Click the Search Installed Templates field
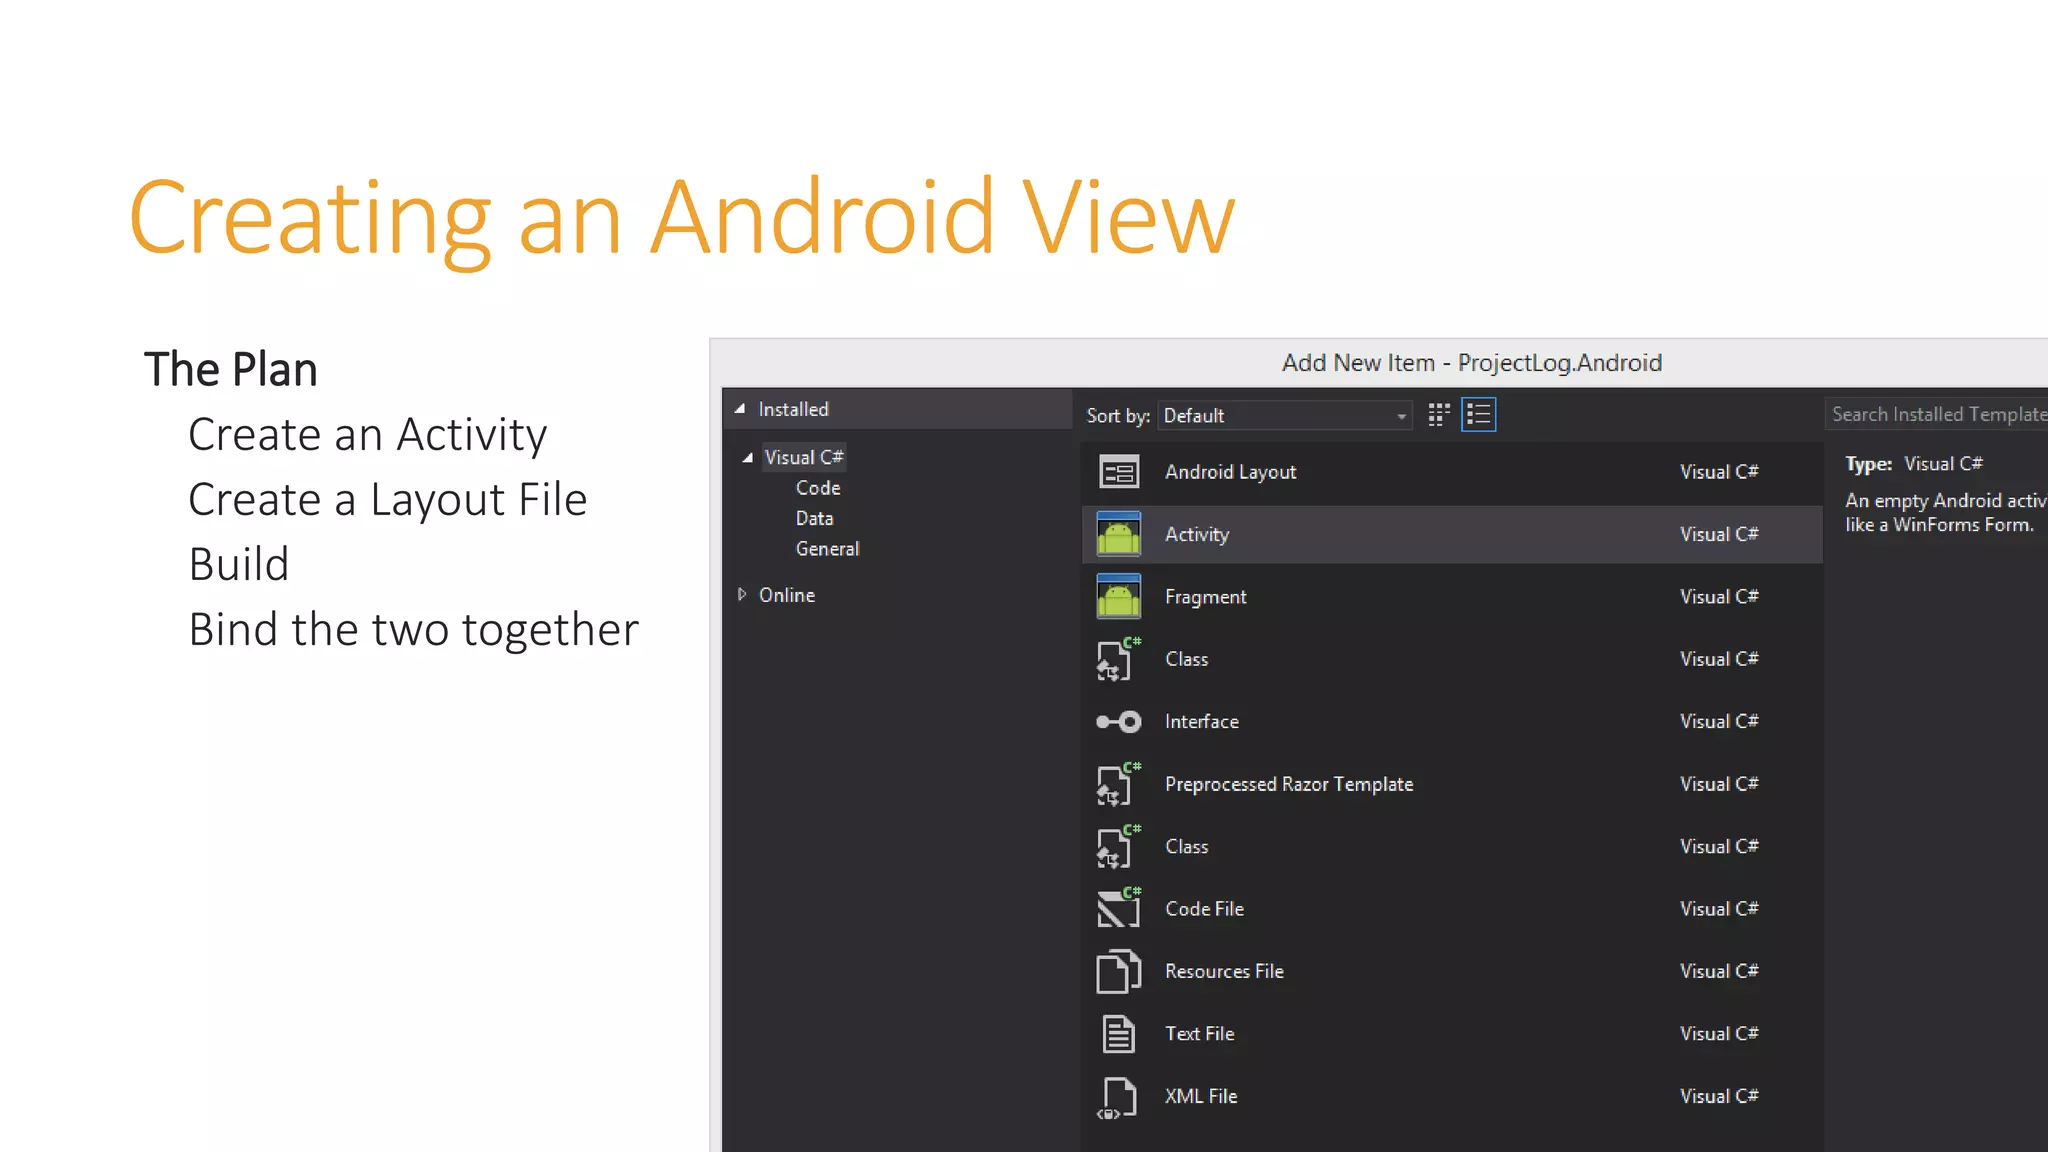This screenshot has width=2048, height=1152. (1936, 414)
